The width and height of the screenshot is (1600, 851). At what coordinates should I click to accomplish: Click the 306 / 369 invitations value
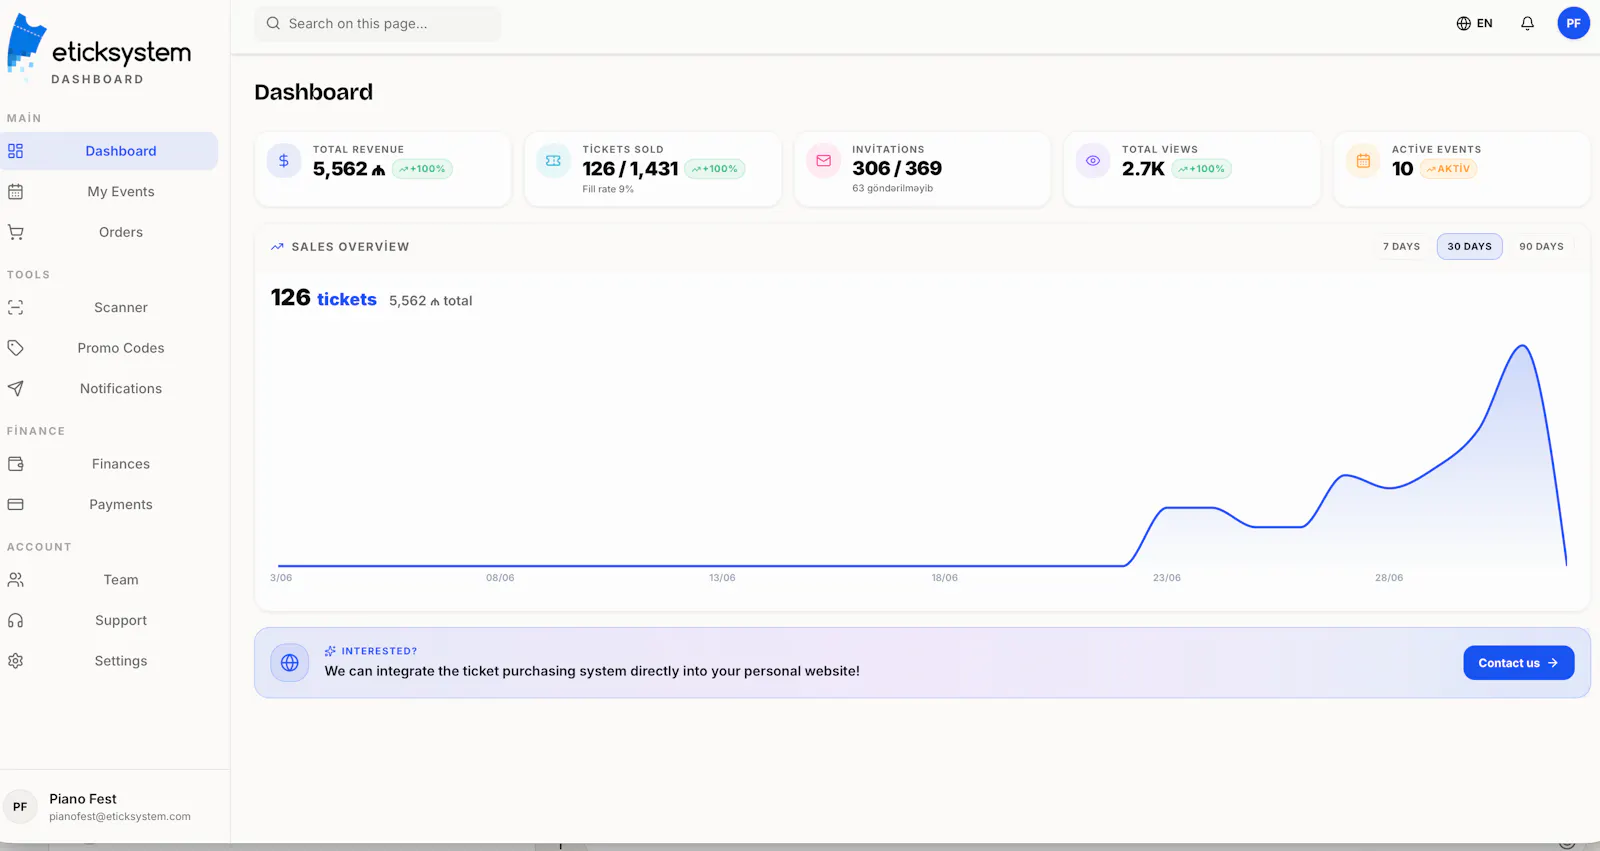tap(897, 168)
